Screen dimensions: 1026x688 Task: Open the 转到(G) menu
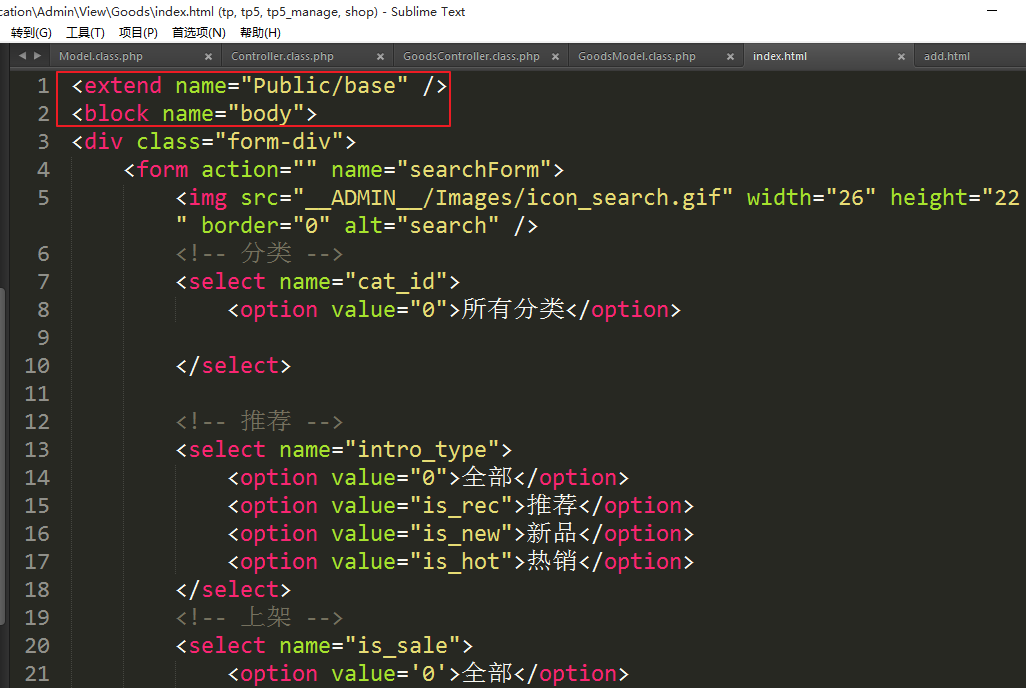point(31,33)
